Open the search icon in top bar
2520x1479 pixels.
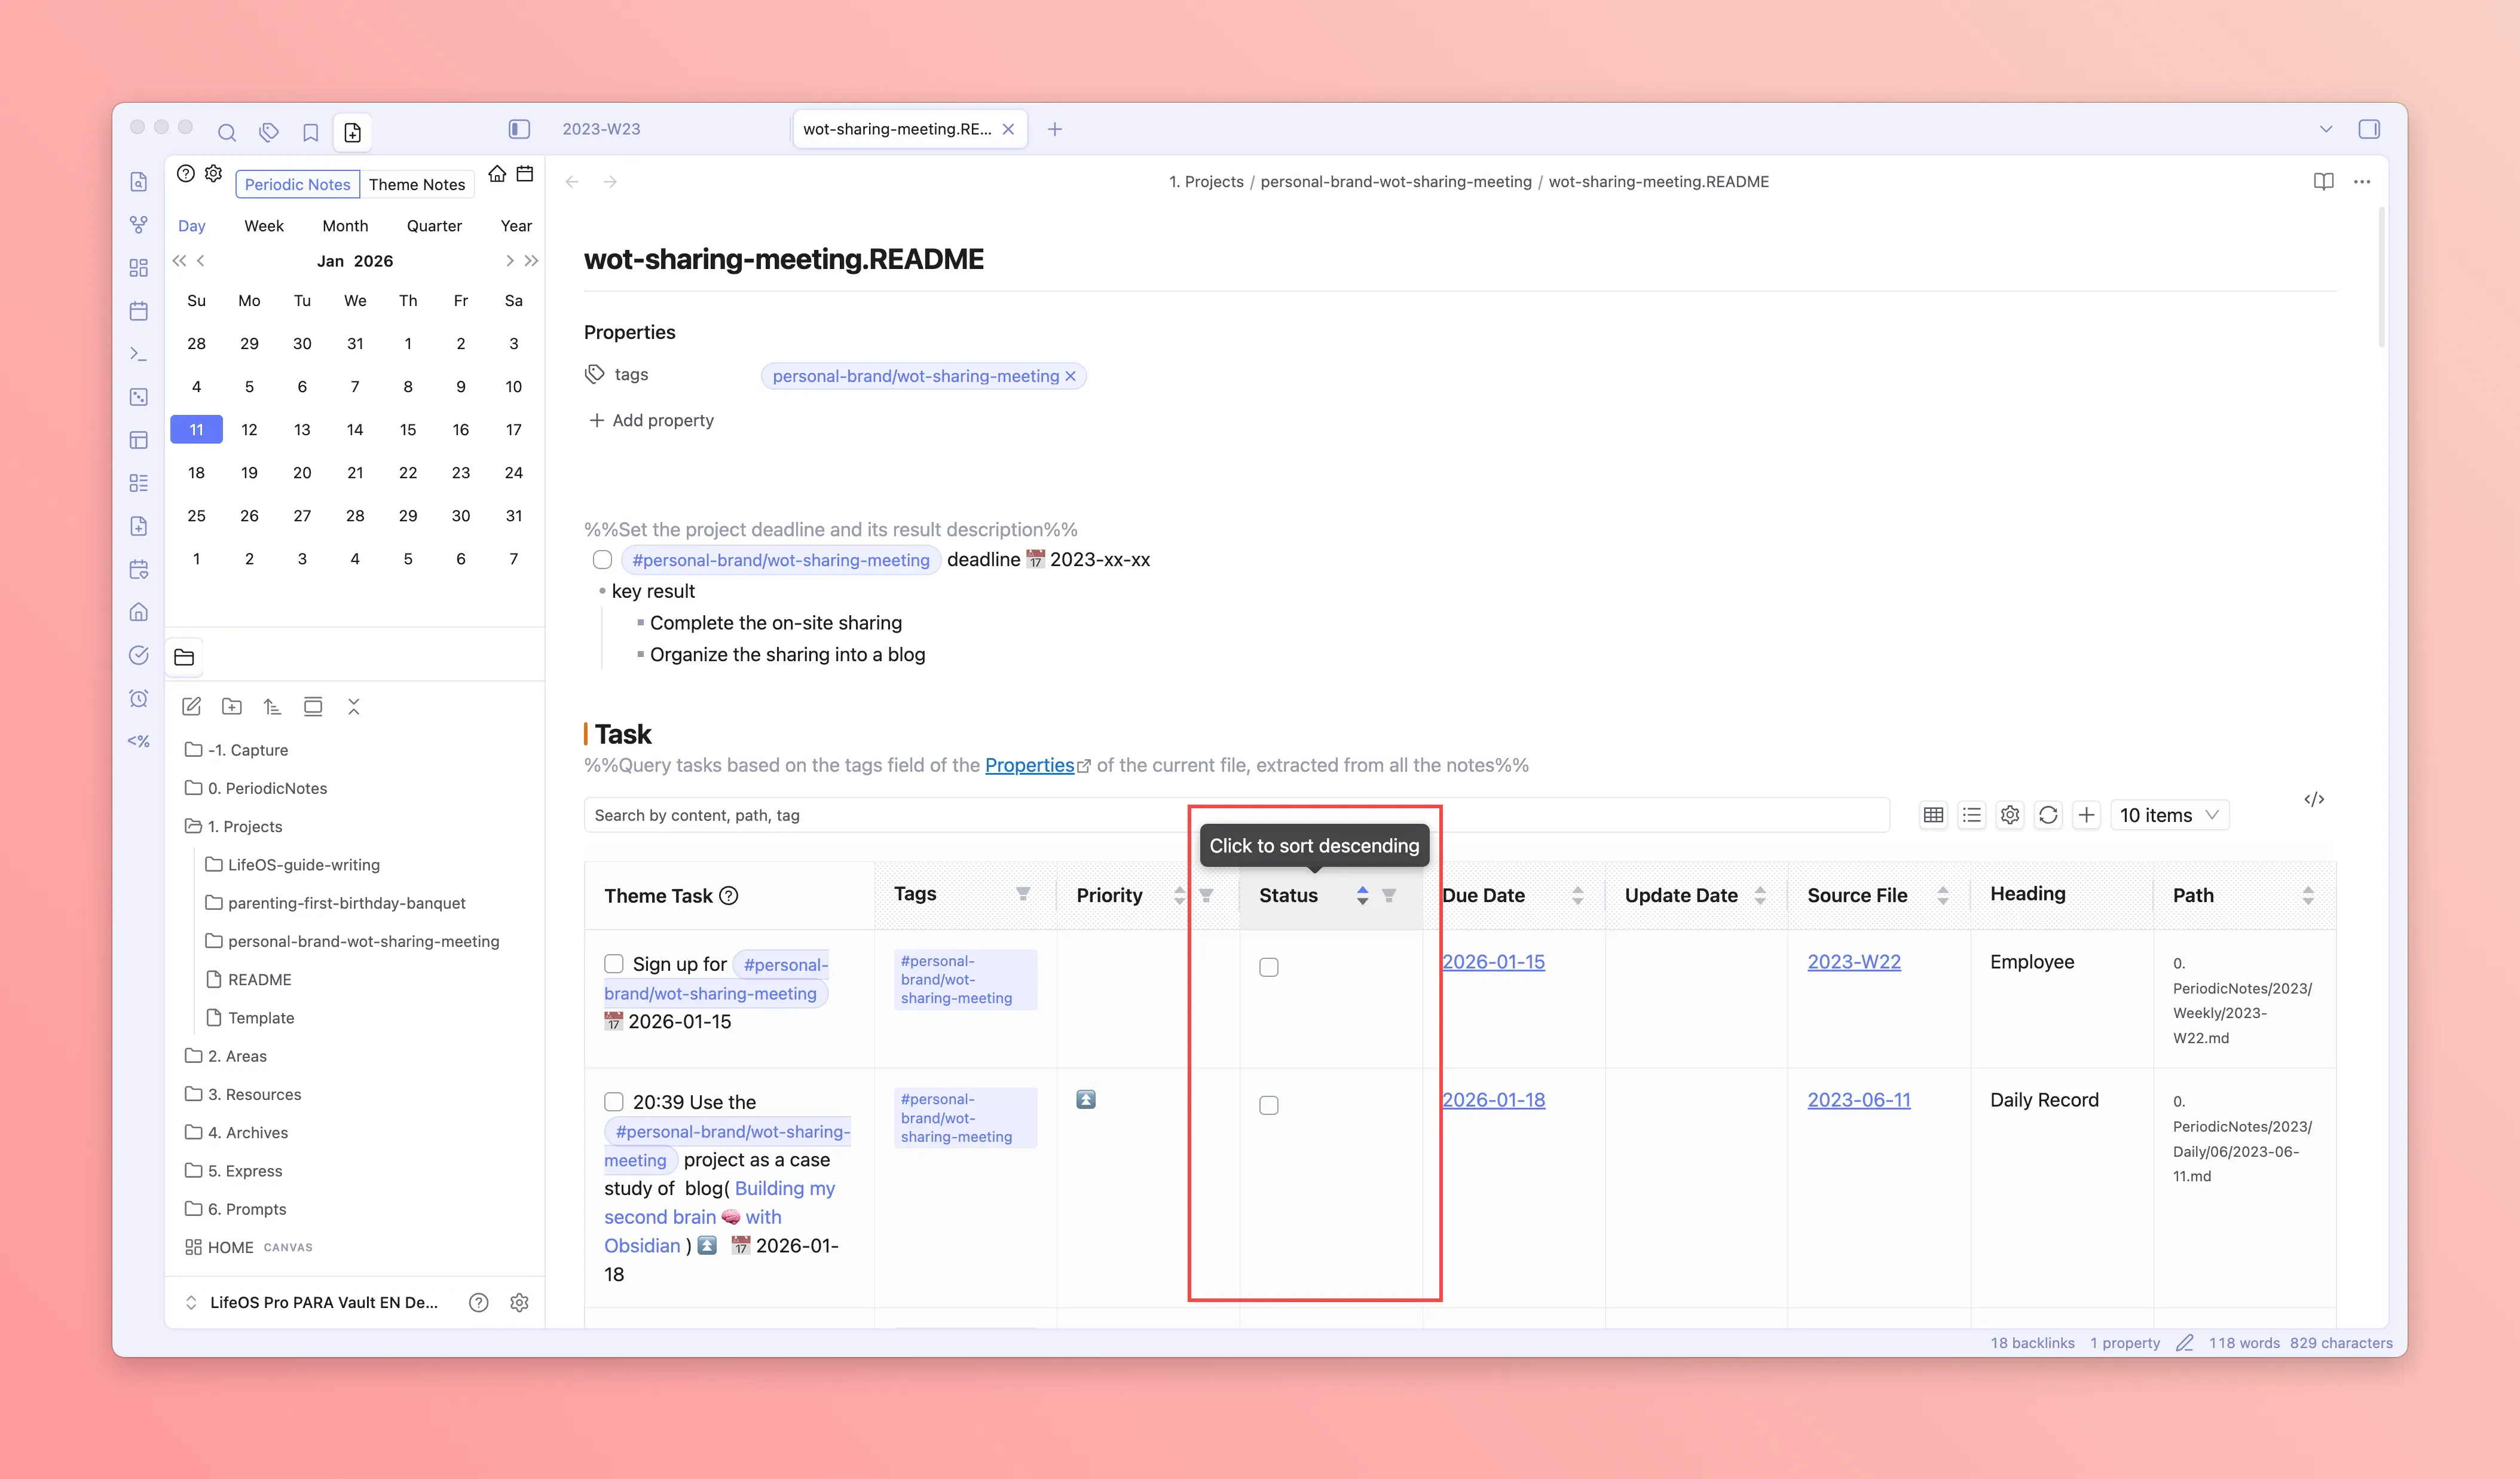coord(227,132)
